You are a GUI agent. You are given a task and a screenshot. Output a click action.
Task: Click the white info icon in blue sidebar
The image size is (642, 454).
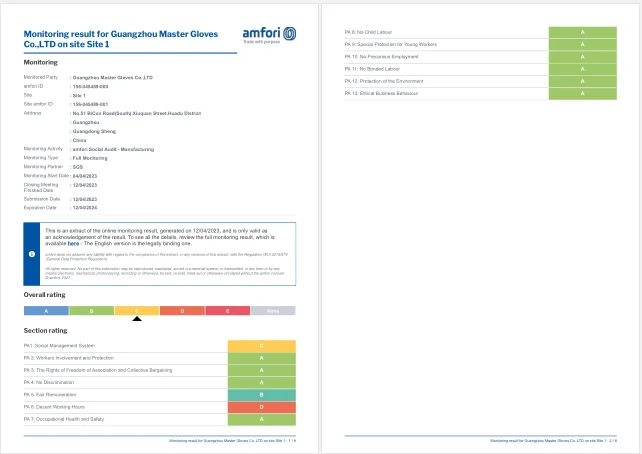click(x=32, y=254)
